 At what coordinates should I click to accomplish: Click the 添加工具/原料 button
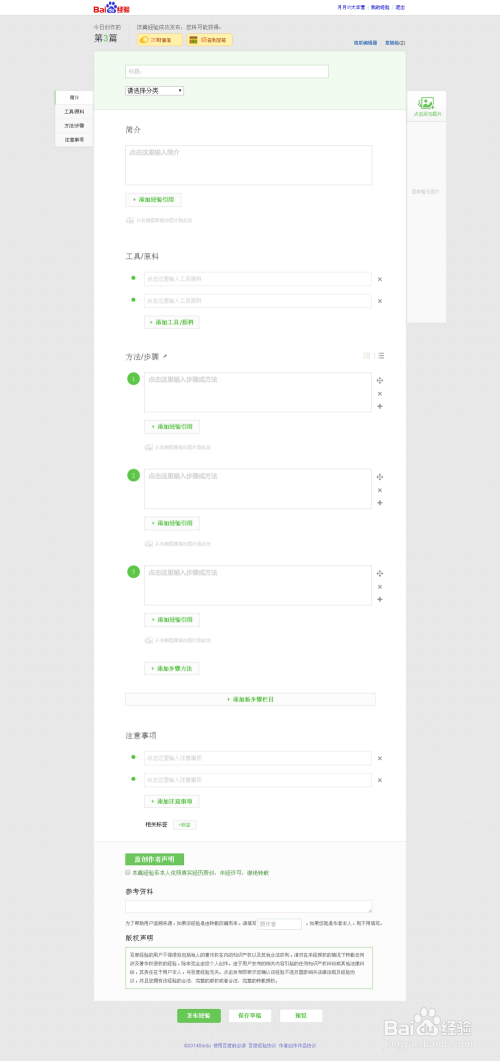(172, 322)
